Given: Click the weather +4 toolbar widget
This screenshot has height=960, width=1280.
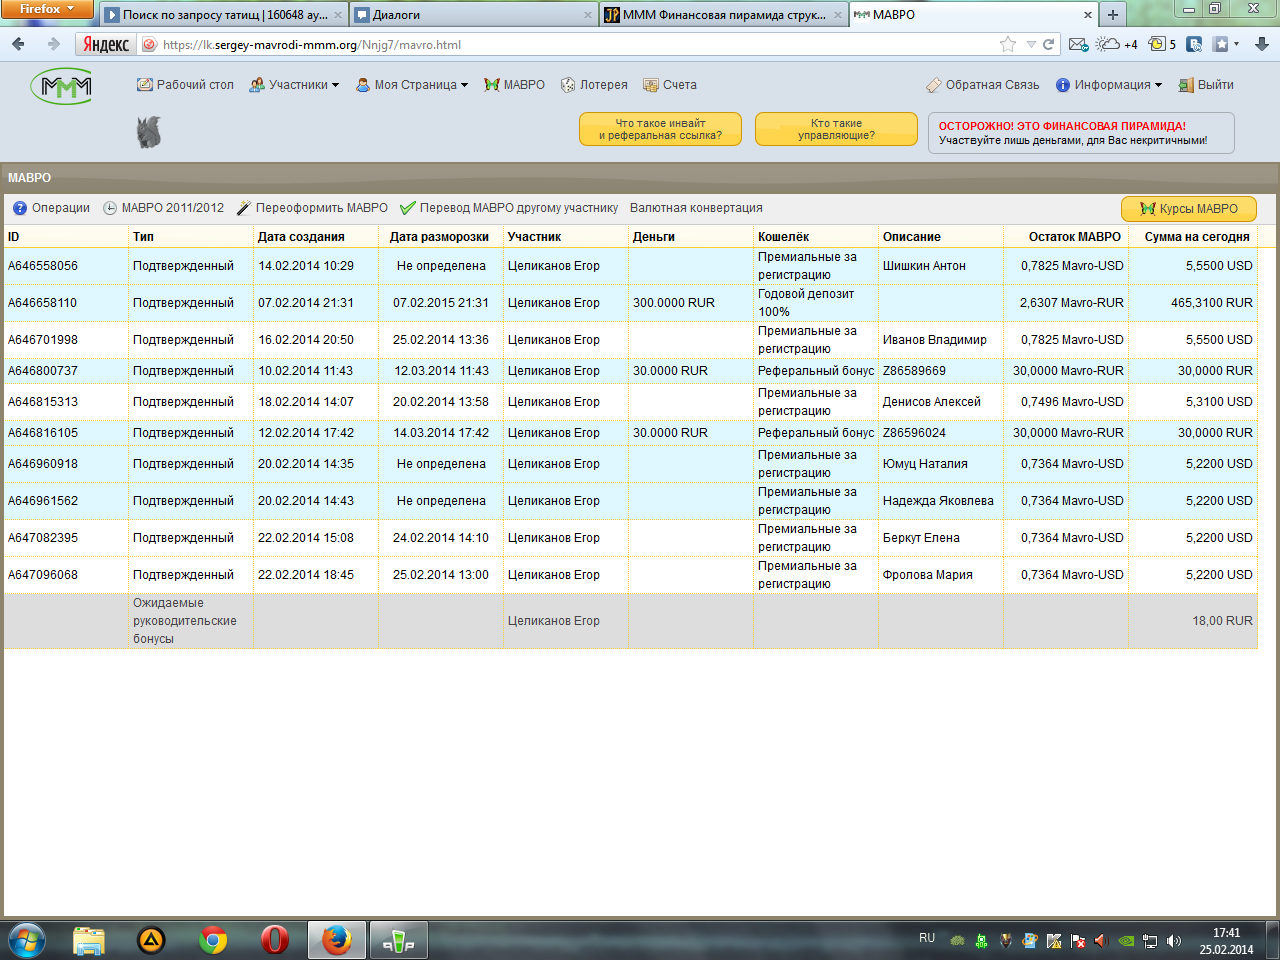Looking at the screenshot, I should click(1117, 44).
